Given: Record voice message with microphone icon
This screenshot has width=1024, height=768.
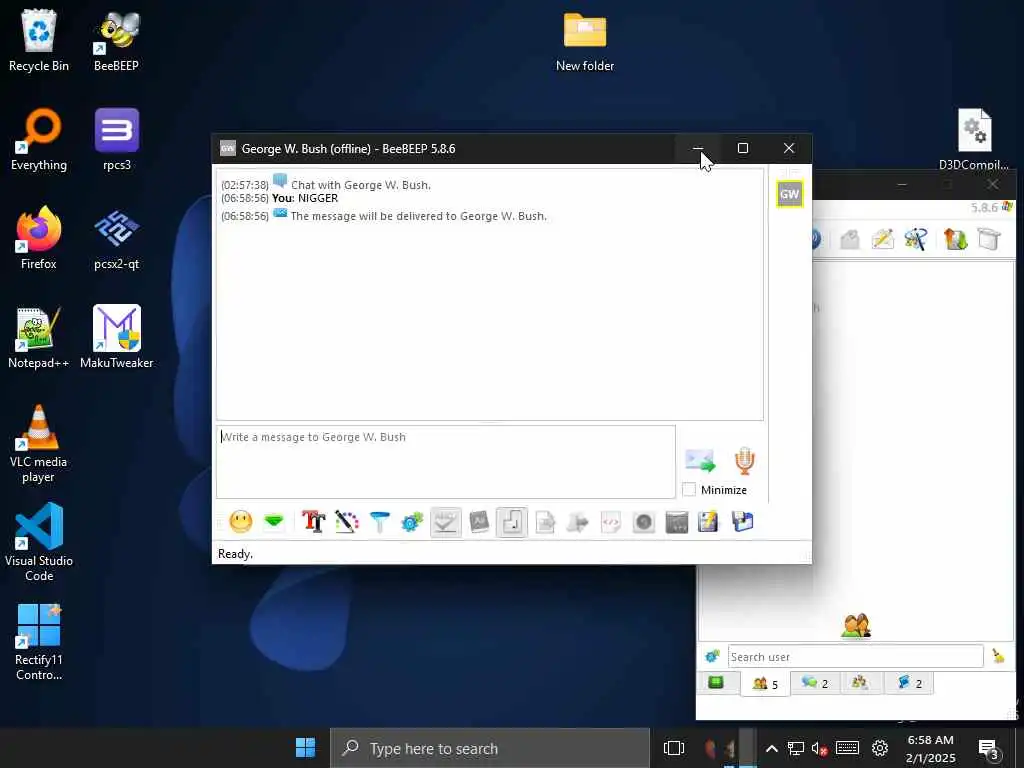Looking at the screenshot, I should pos(744,460).
